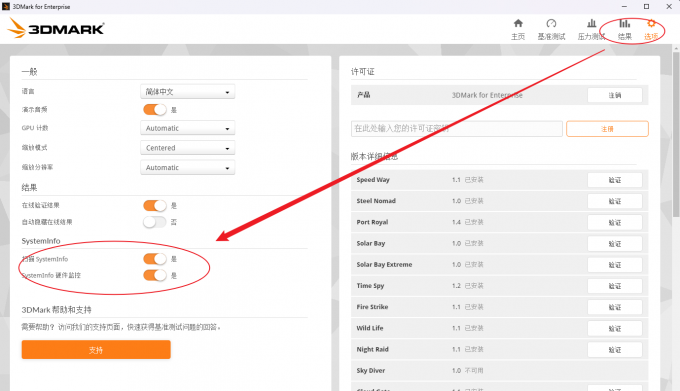
Task: Toggle the Scan SystemInfo switch
Action: [x=155, y=259]
